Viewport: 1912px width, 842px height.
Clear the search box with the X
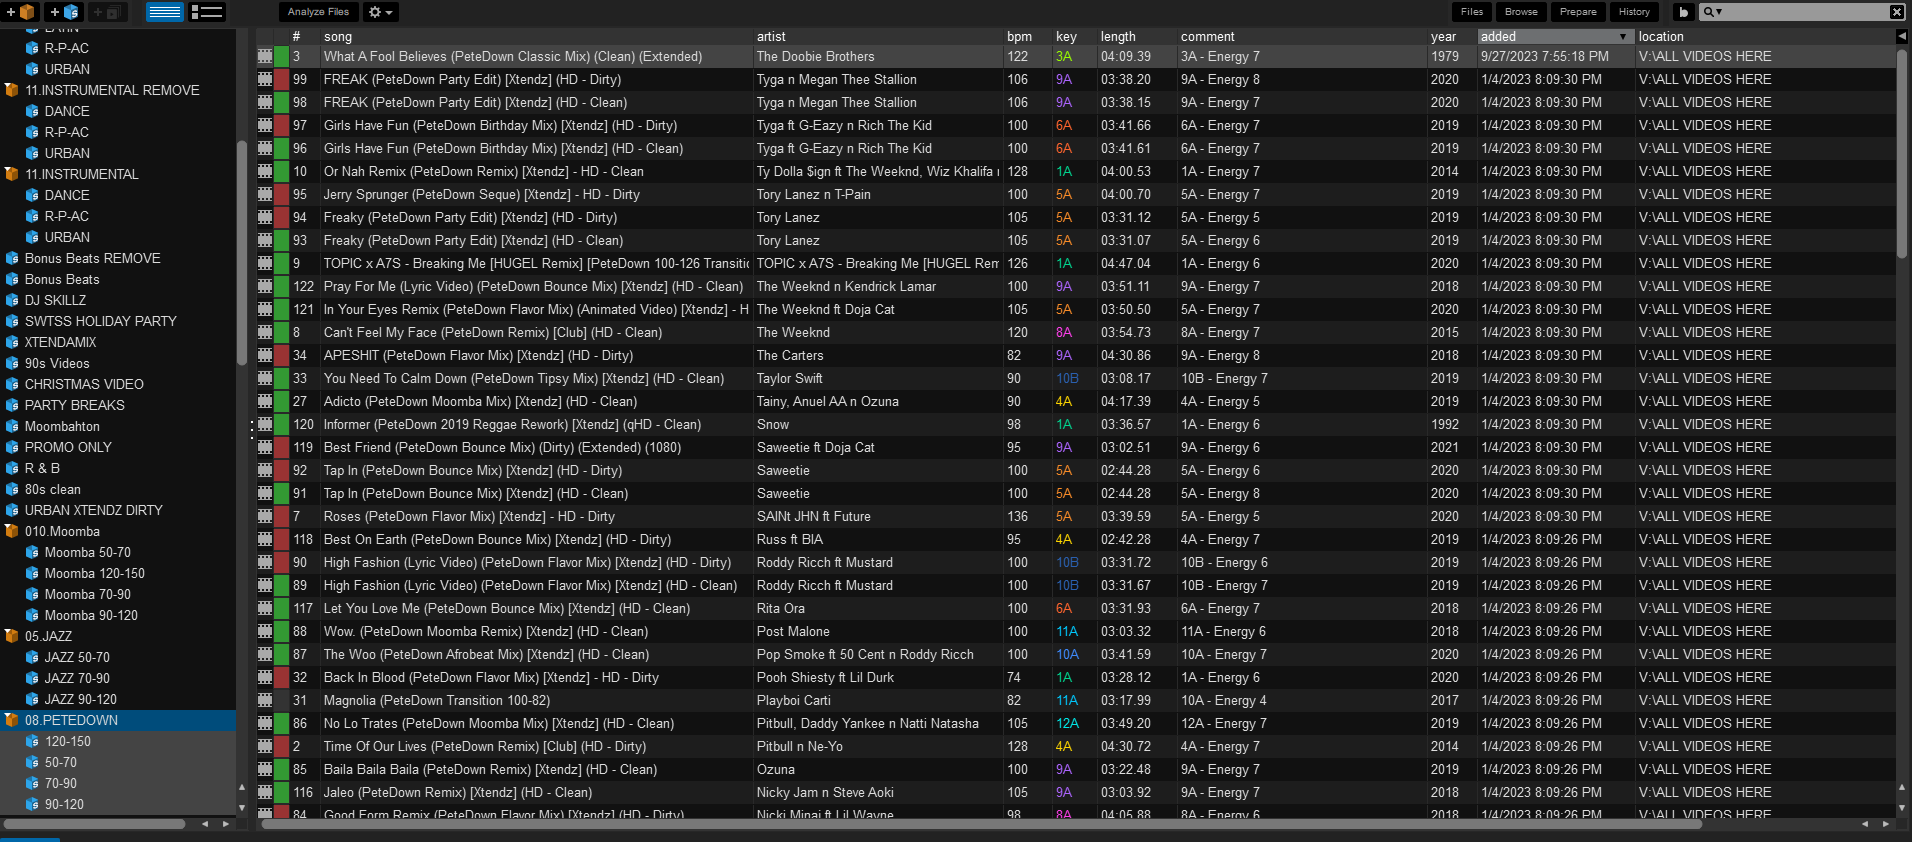(1896, 12)
